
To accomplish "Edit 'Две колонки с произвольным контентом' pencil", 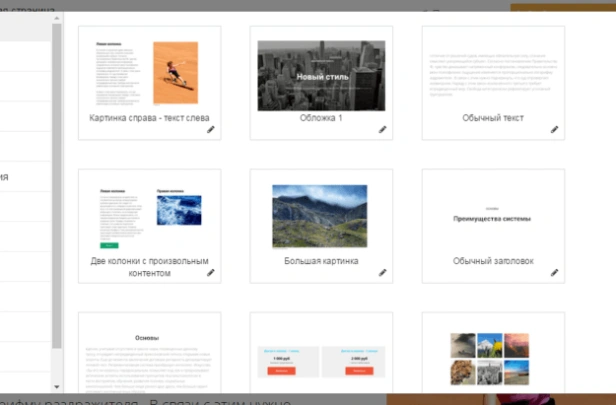I will click(210, 272).
